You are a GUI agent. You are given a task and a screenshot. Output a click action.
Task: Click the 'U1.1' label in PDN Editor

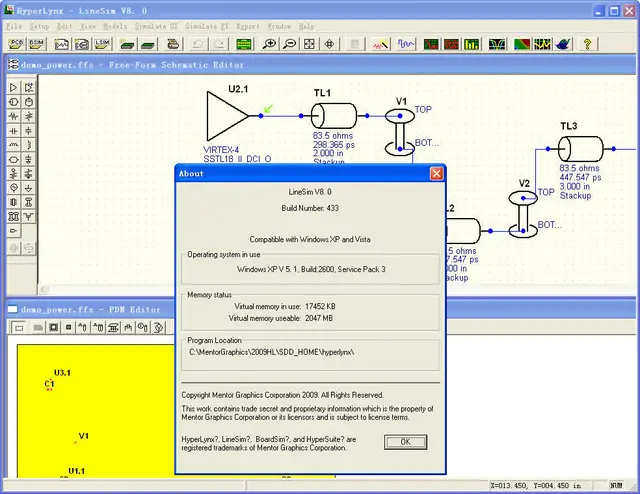[x=76, y=471]
